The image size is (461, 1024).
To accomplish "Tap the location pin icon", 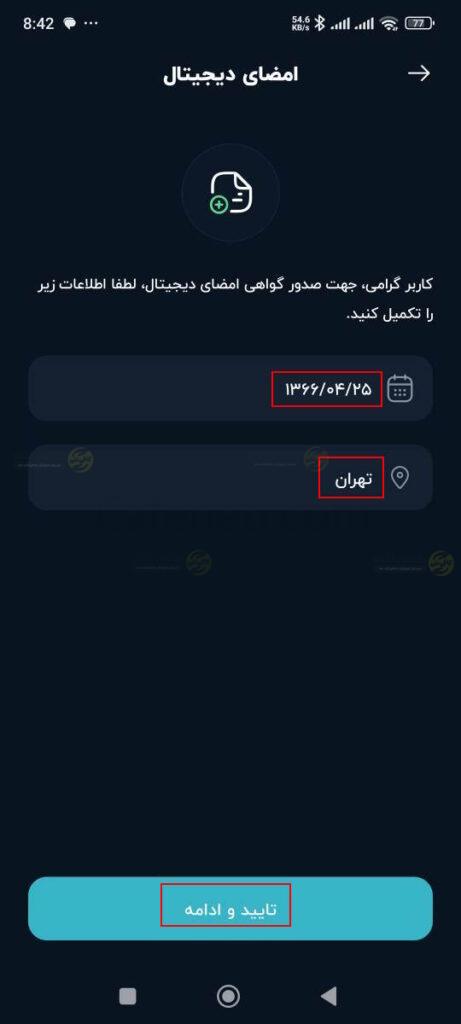I will point(400,478).
